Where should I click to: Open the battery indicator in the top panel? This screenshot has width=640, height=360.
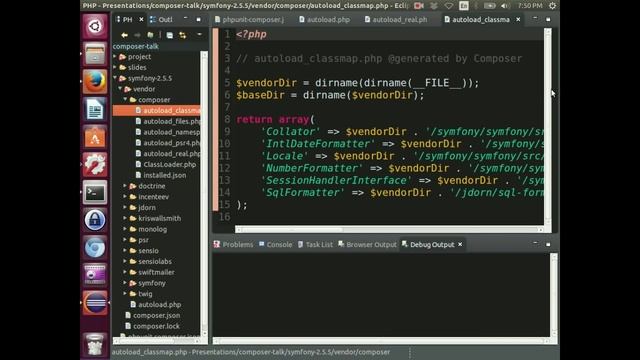[489, 6]
